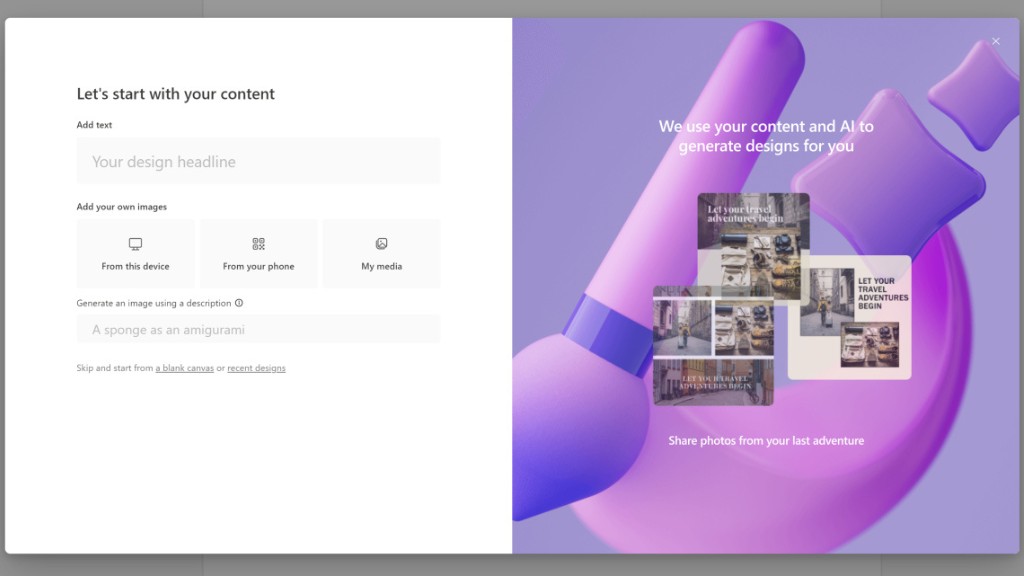
Task: Select the "From your phone" label
Action: tap(258, 267)
